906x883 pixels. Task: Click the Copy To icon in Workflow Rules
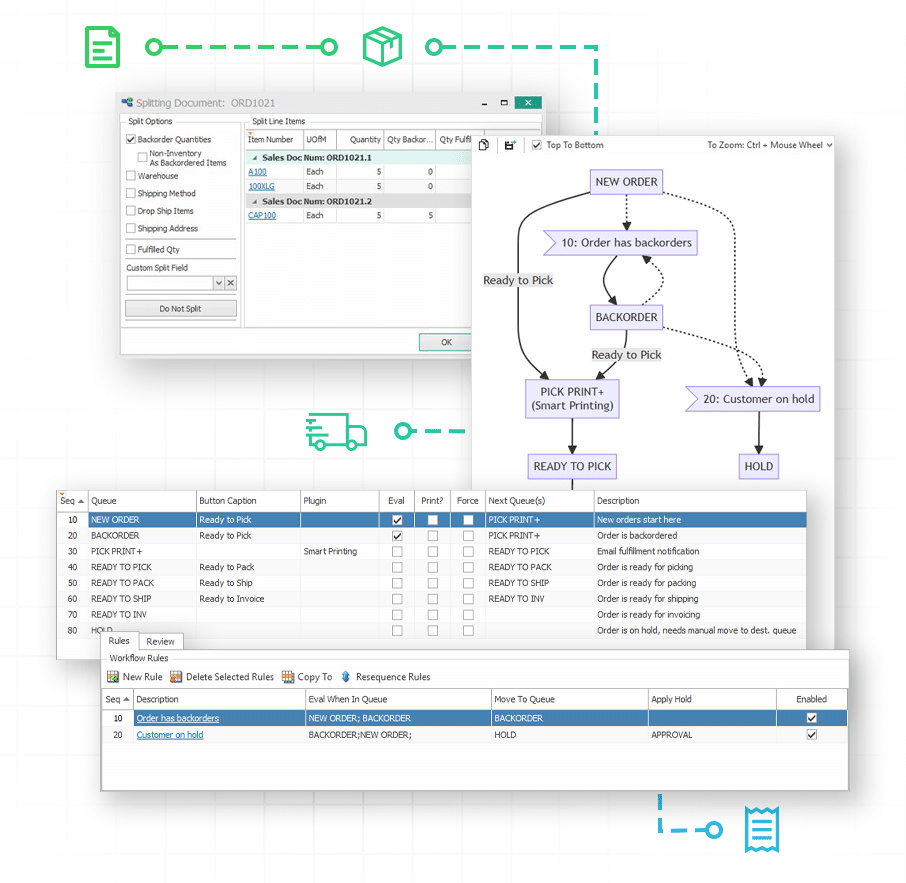click(287, 677)
